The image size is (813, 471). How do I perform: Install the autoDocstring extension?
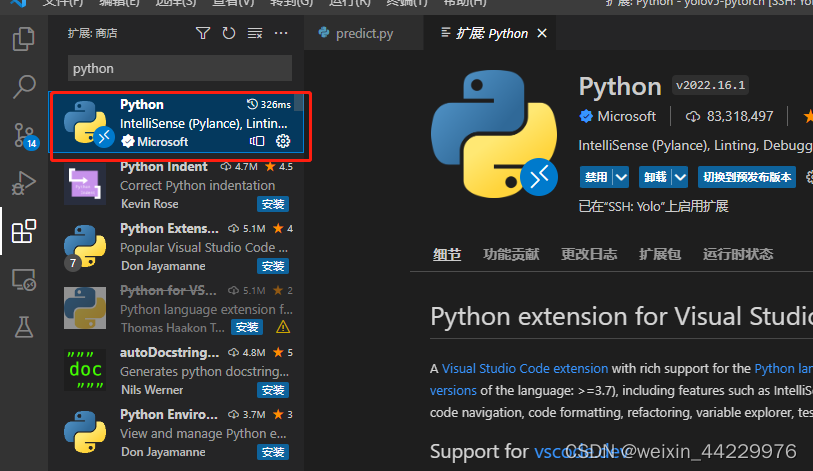(273, 390)
